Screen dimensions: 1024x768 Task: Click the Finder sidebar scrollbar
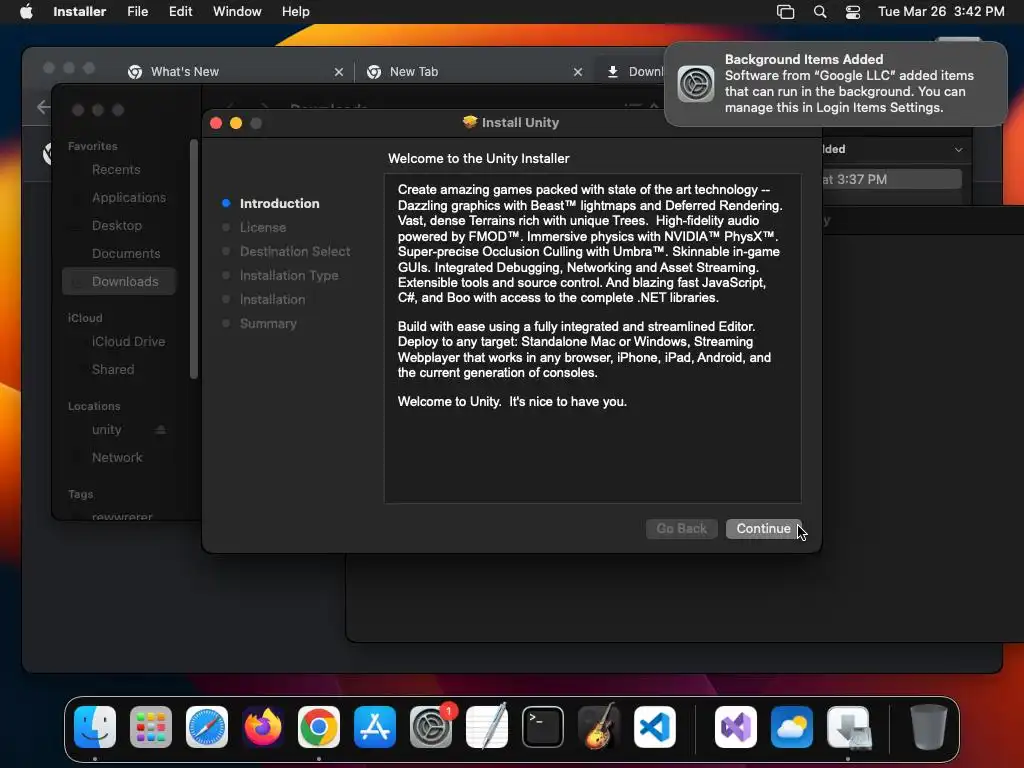click(193, 259)
